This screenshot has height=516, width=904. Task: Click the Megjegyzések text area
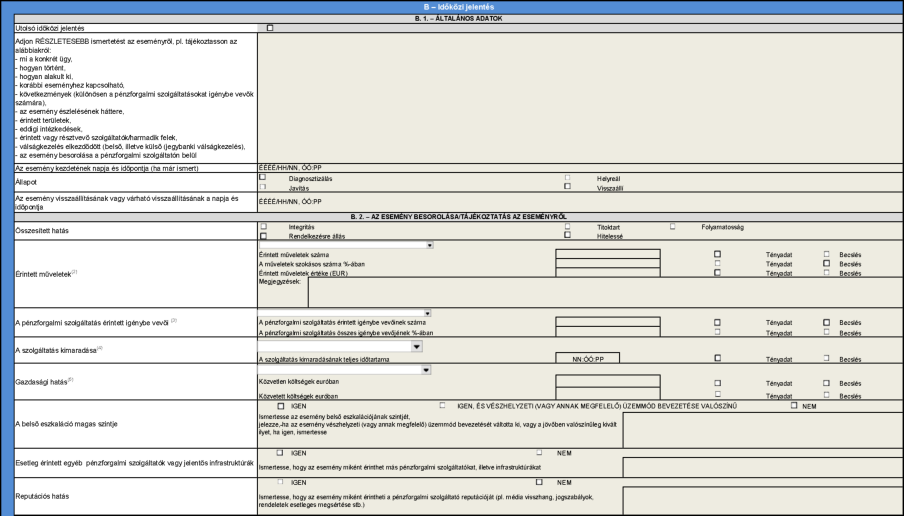(x=605, y=292)
